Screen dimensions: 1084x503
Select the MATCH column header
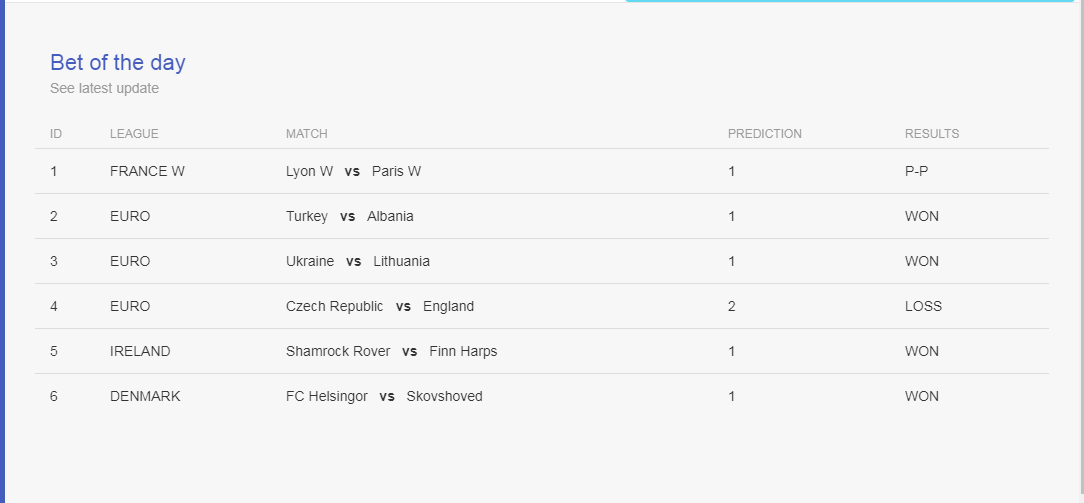[306, 134]
